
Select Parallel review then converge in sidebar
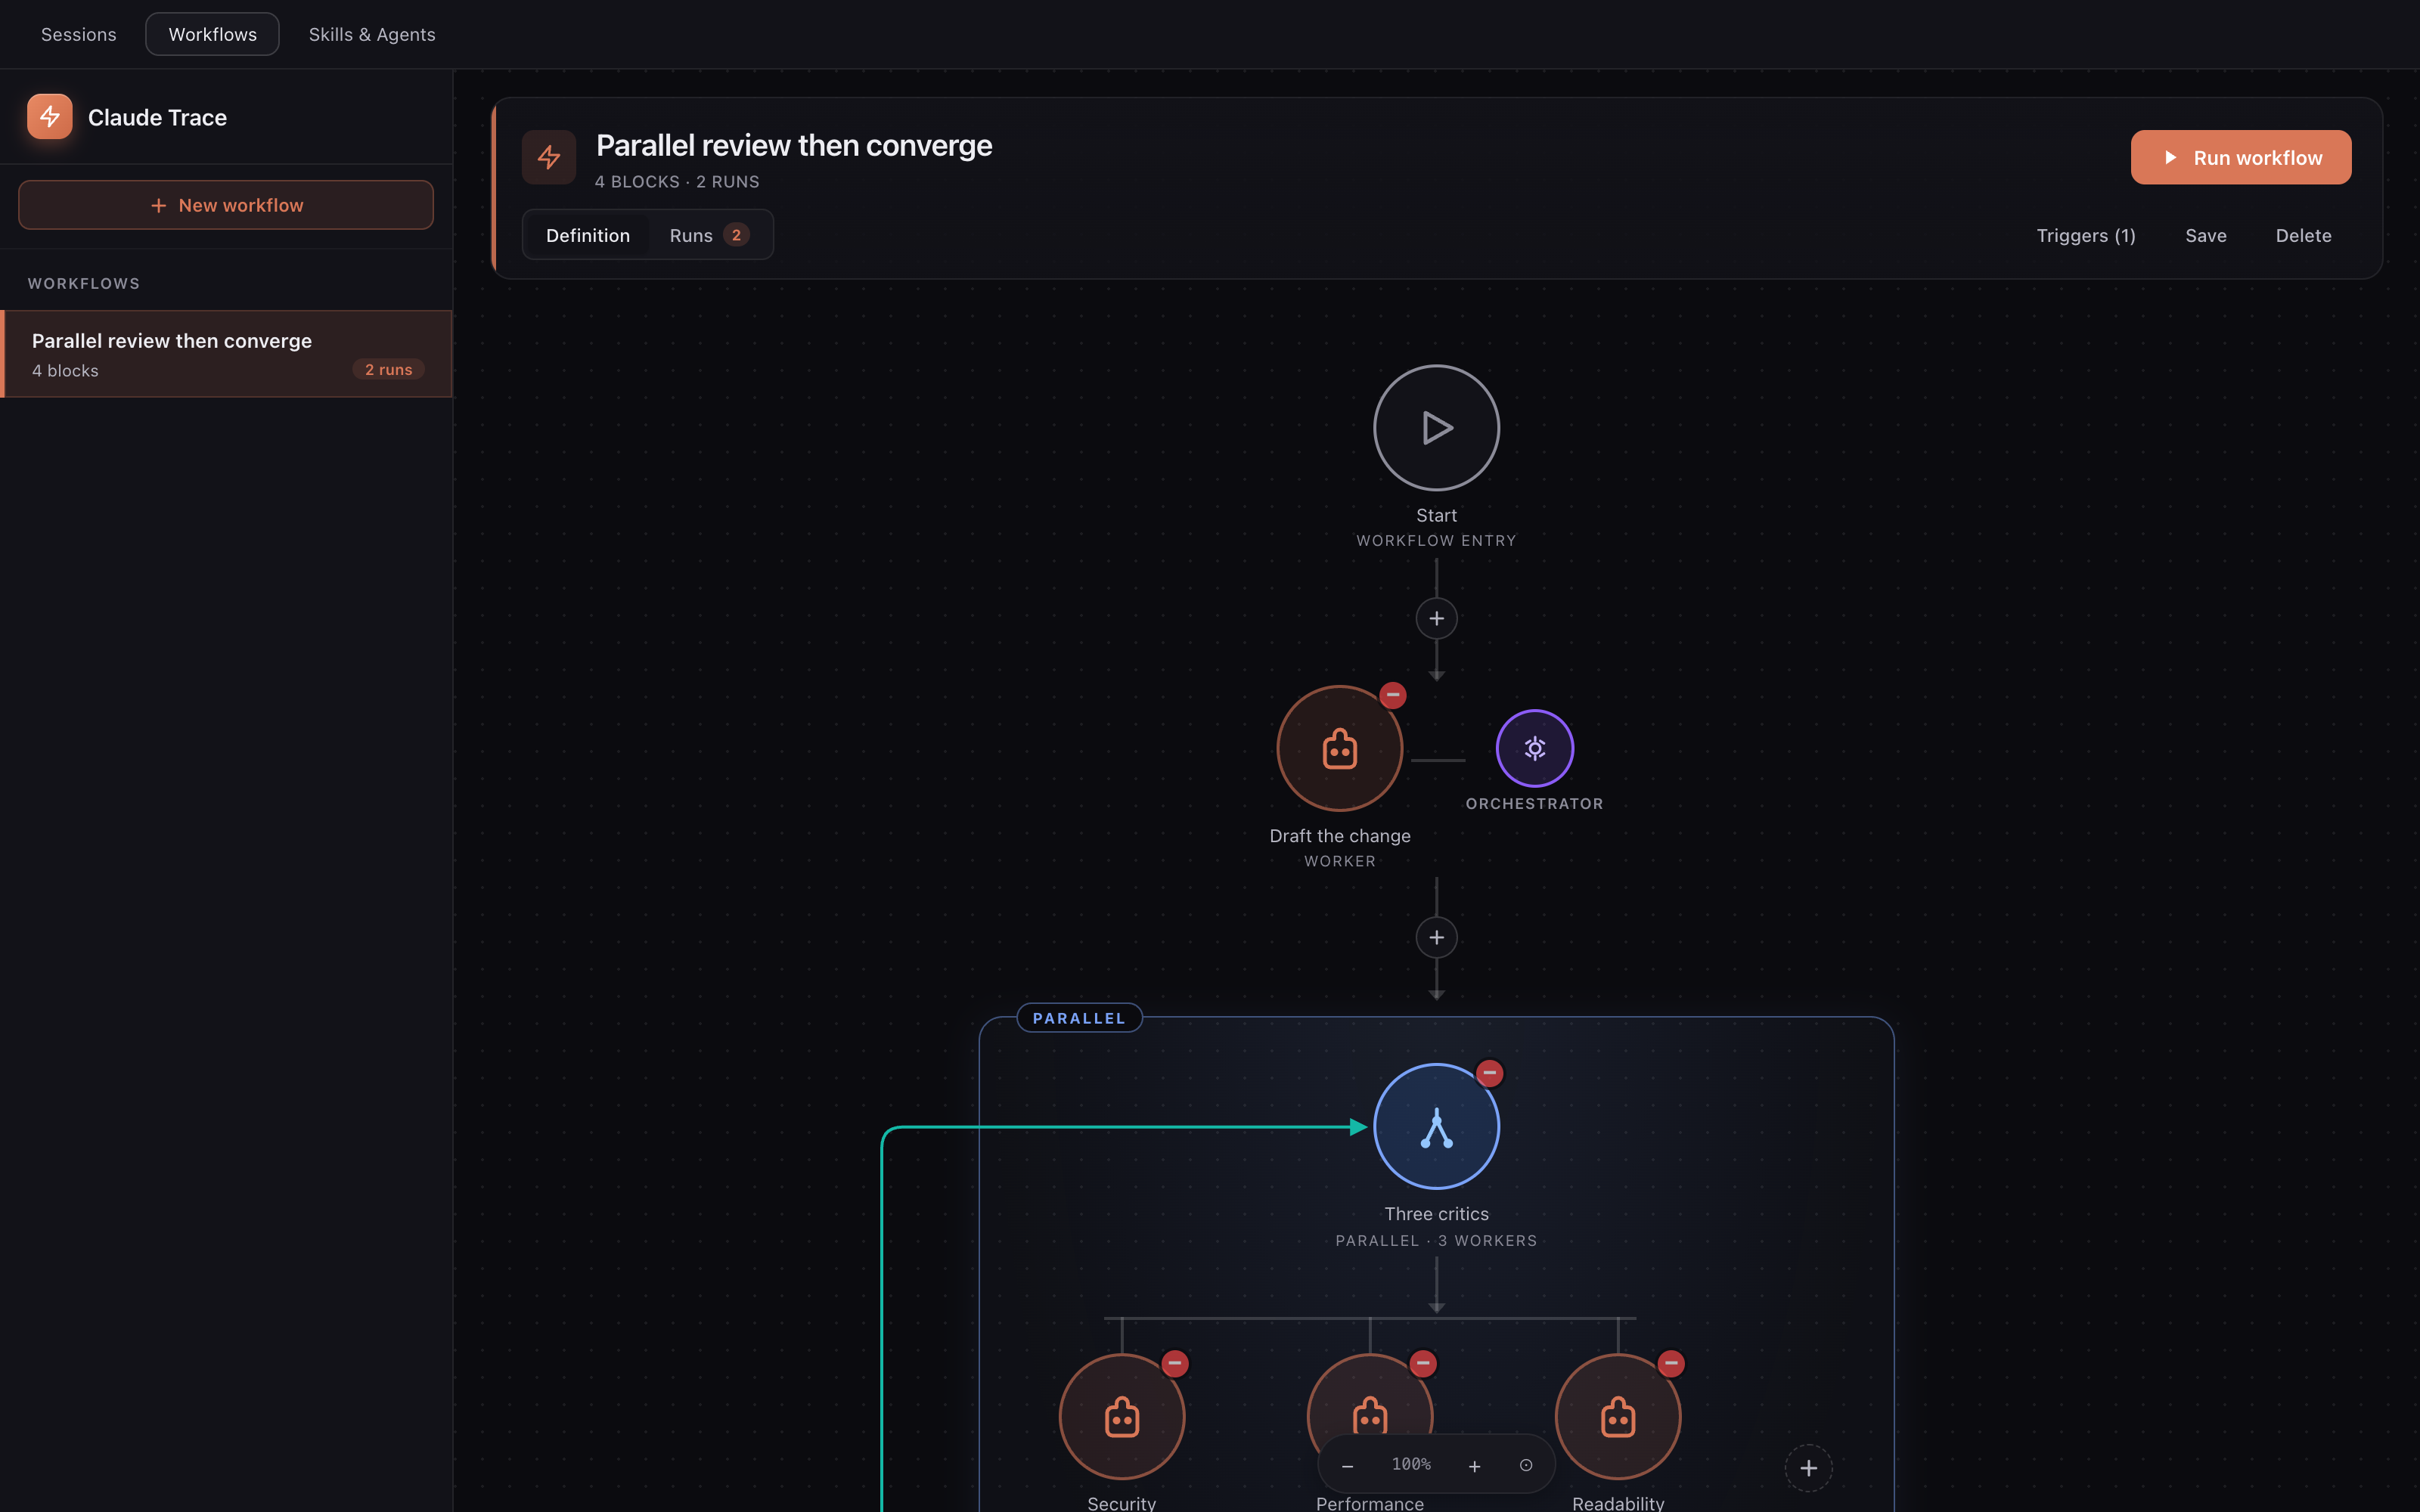point(227,354)
